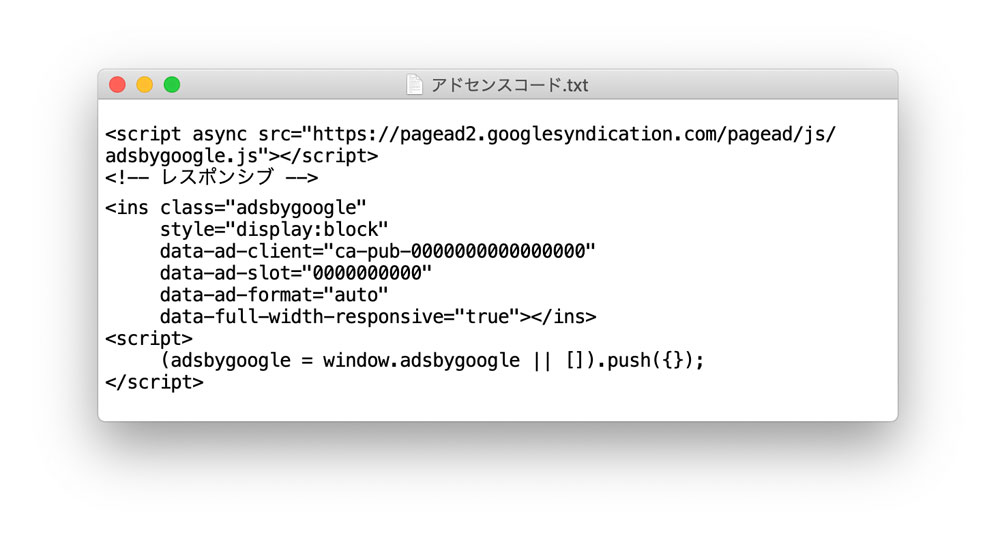Click the ins class="adsbygoogle" line
Screen dimensions: 1000x544
pyautogui.click(x=236, y=208)
